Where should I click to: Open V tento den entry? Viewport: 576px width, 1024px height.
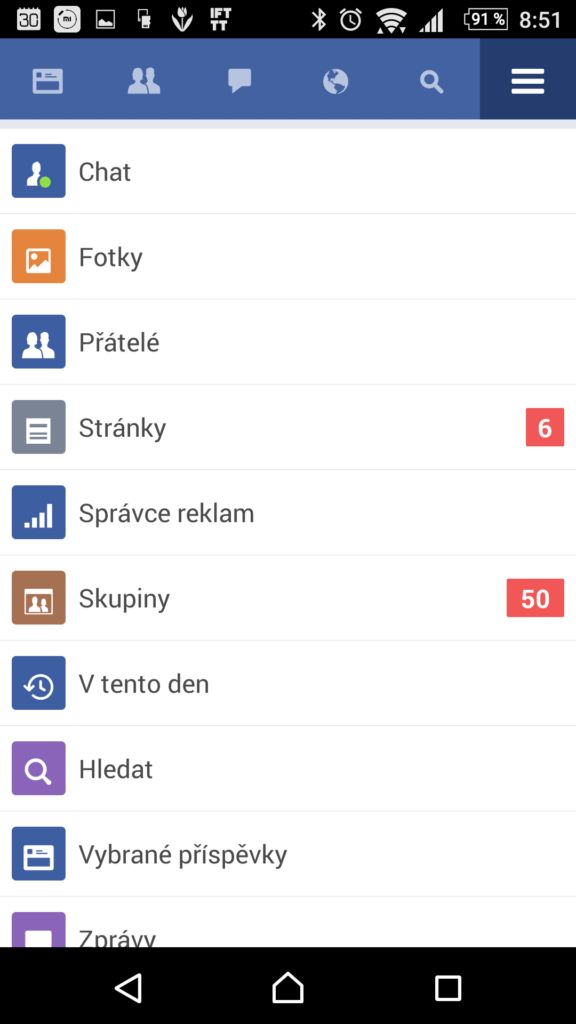tap(288, 683)
